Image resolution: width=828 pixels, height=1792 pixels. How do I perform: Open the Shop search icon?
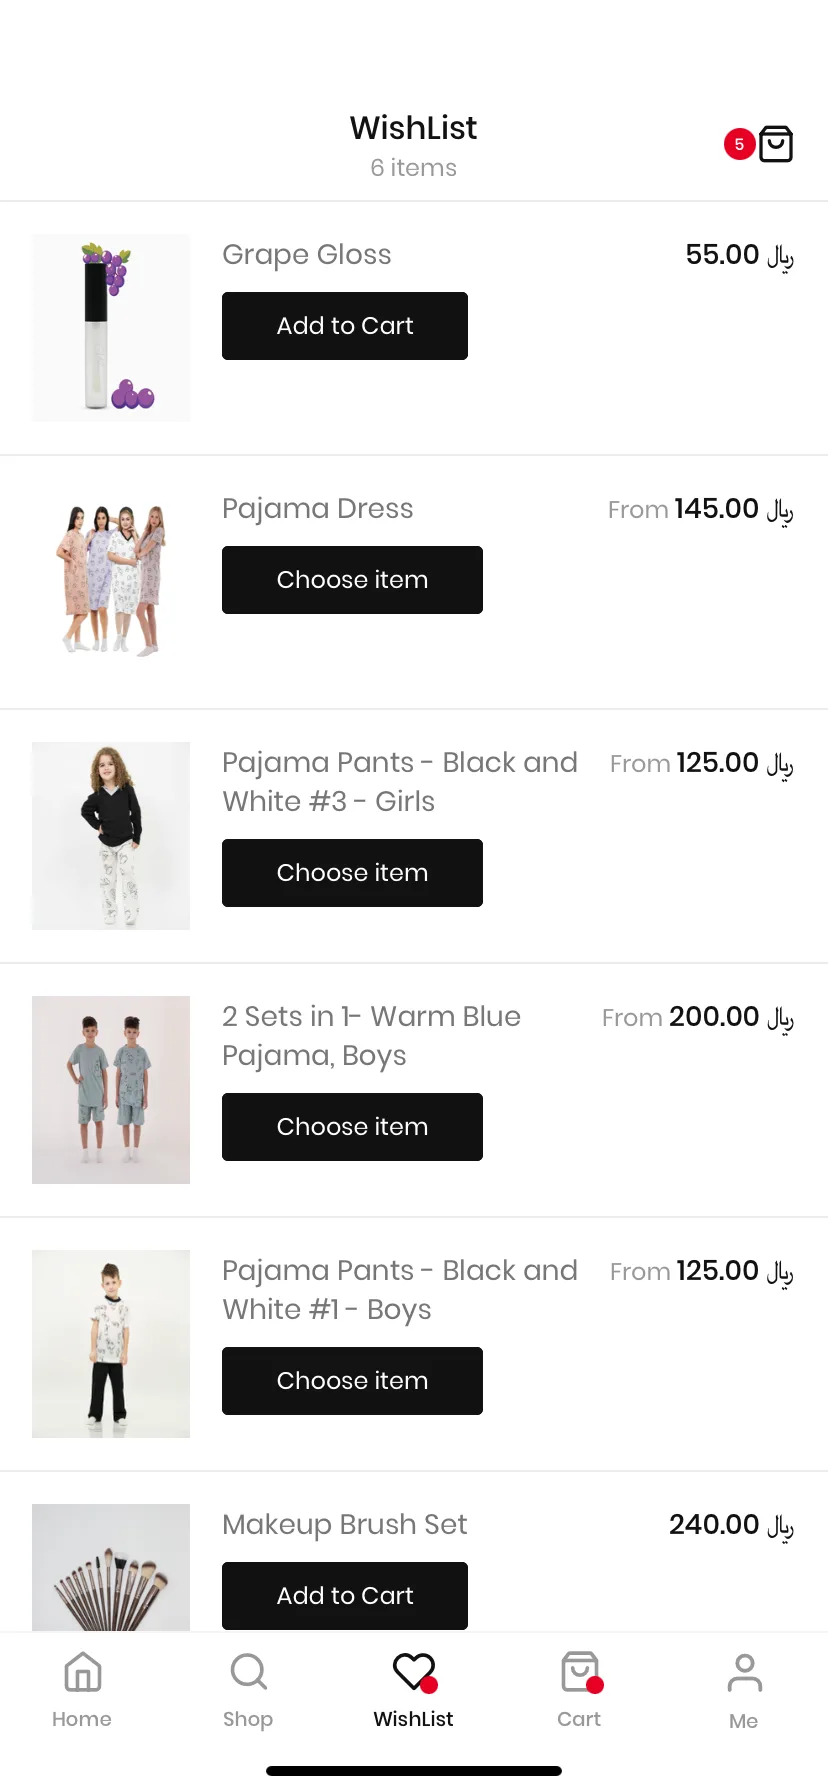pos(248,1672)
